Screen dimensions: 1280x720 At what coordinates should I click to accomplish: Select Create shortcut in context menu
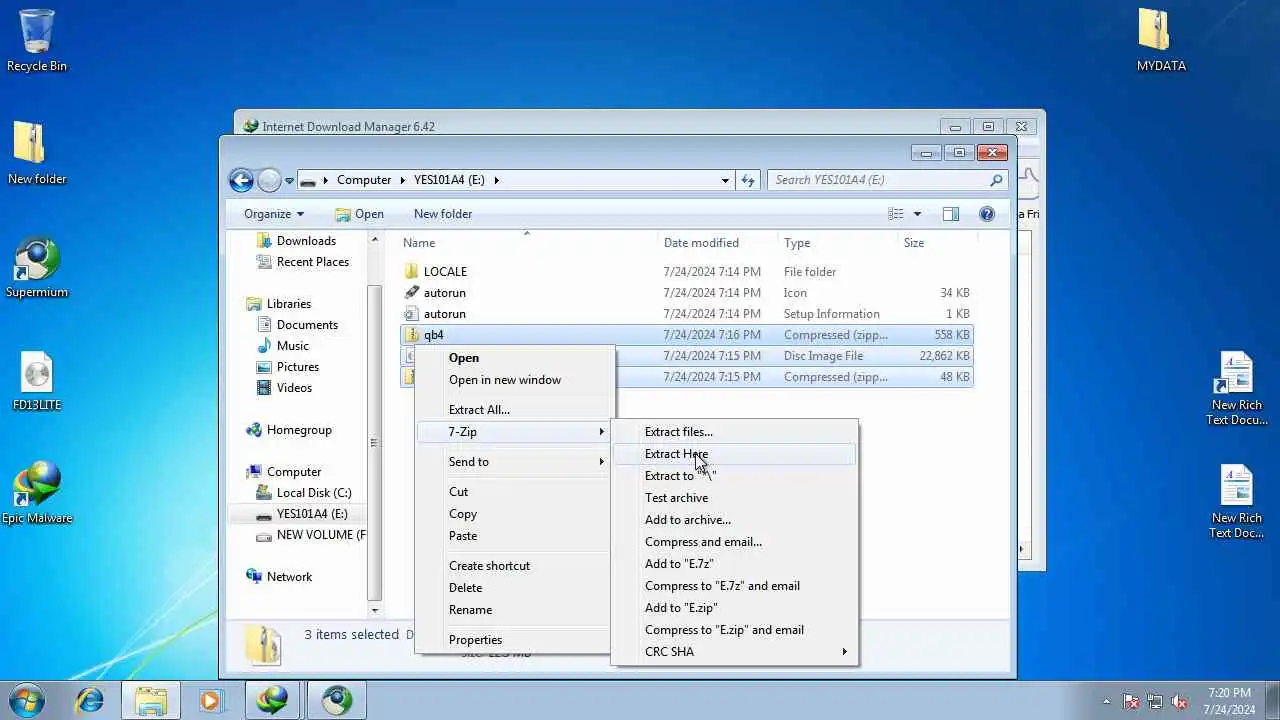[515, 566]
